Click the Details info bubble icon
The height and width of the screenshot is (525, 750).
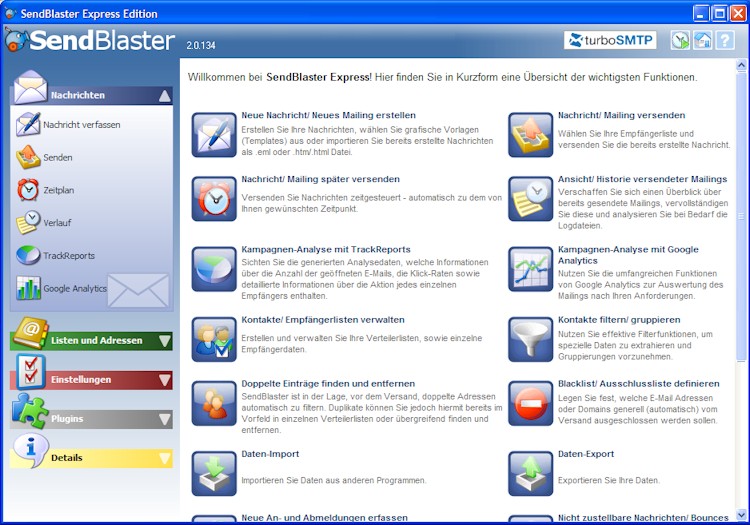click(x=31, y=450)
